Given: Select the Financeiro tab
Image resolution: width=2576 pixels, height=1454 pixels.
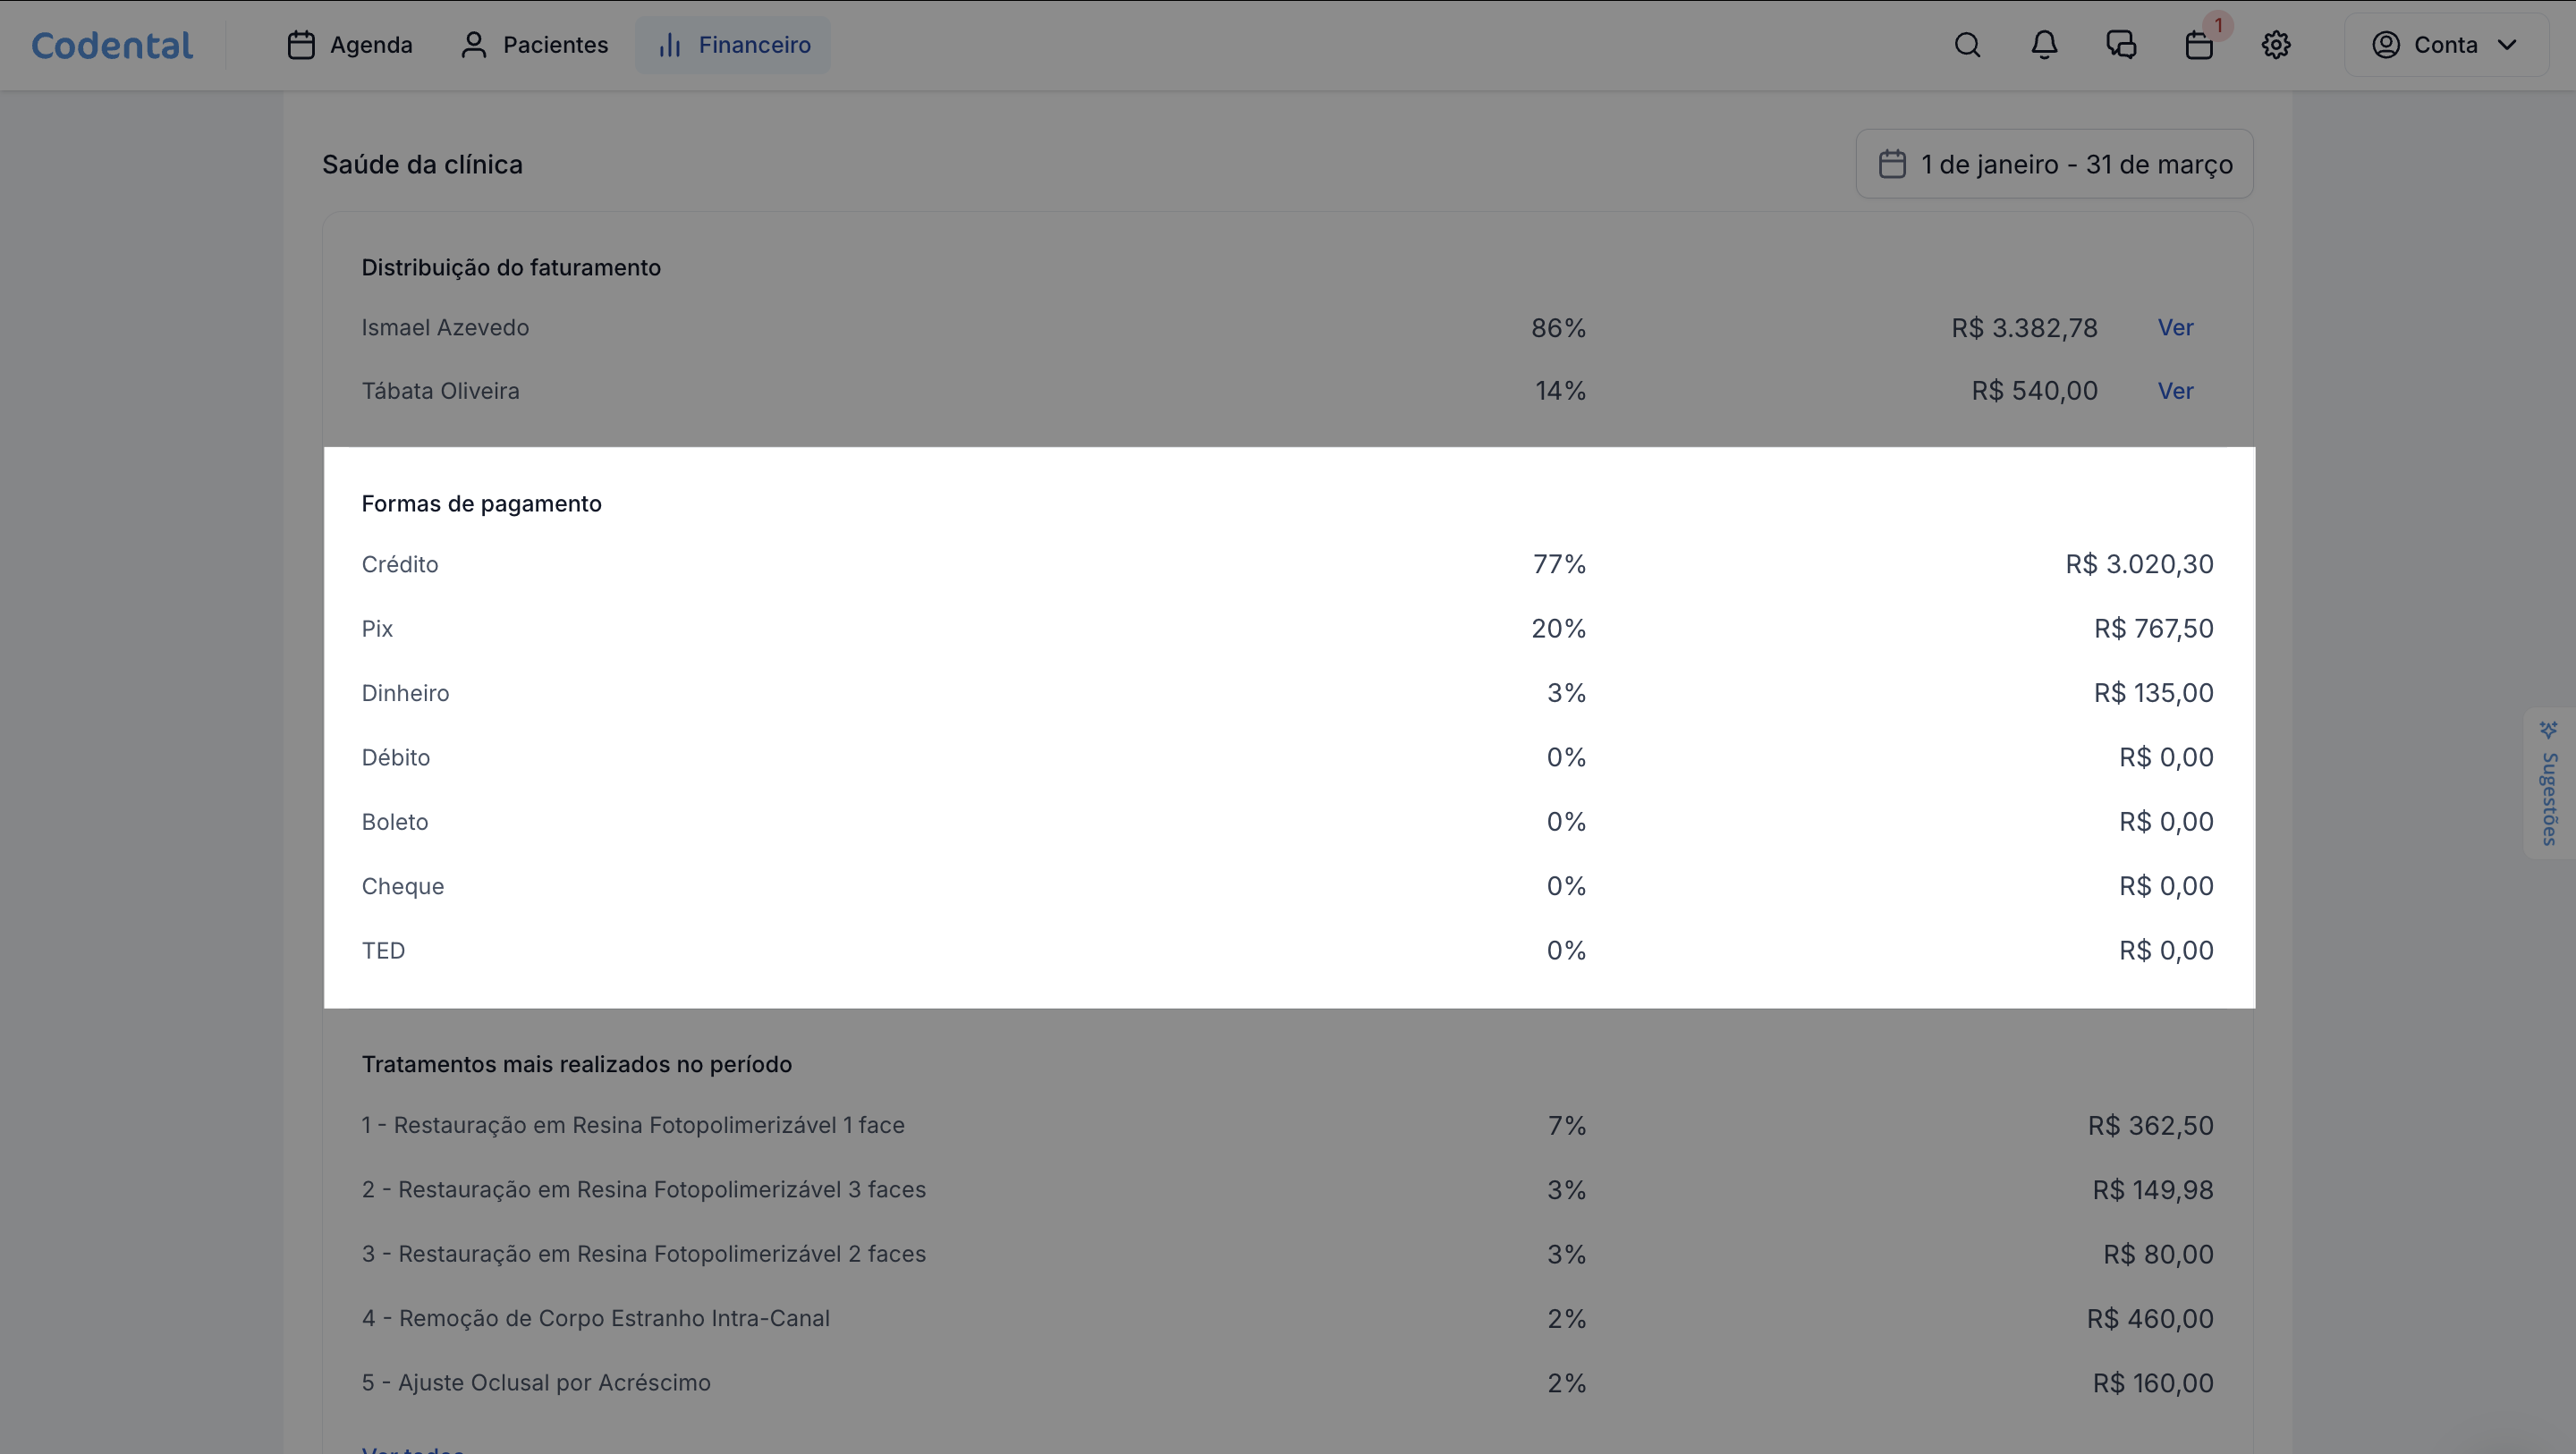Looking at the screenshot, I should tap(733, 45).
